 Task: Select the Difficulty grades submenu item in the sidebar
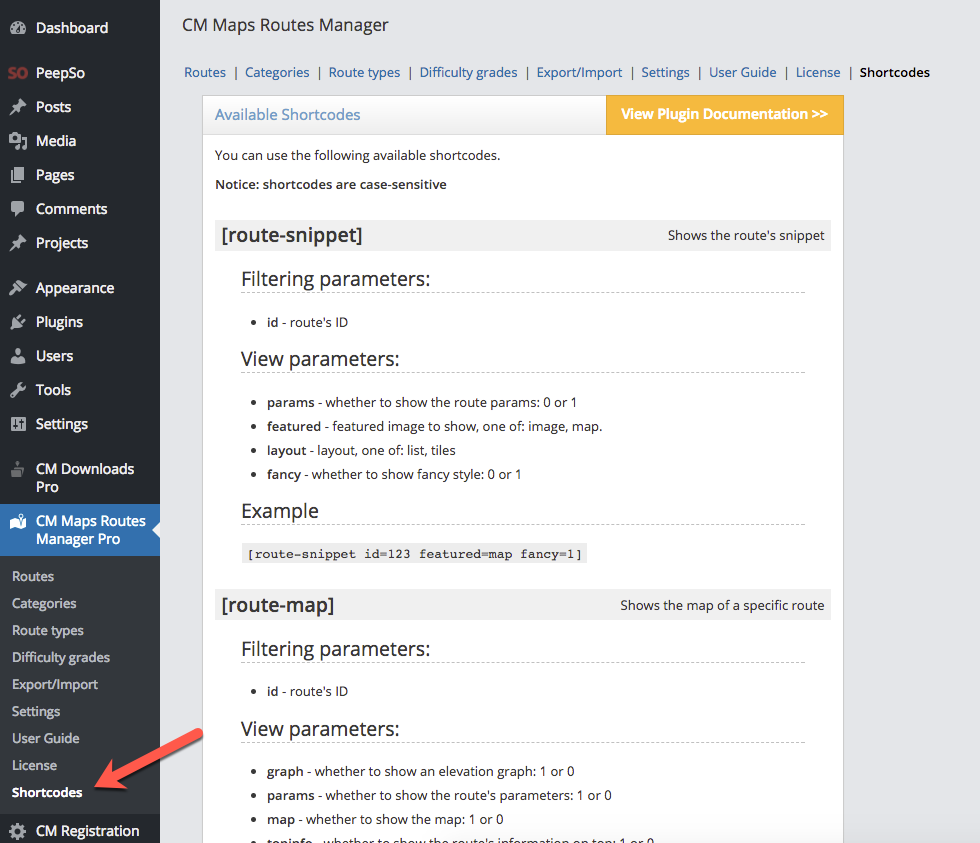(x=61, y=657)
